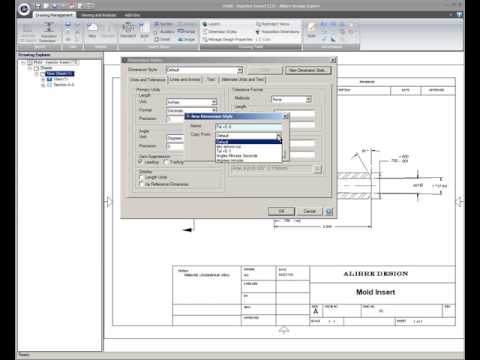Open Dimension Styles from the ribbon
This screenshot has width=480, height=360.
(220, 32)
